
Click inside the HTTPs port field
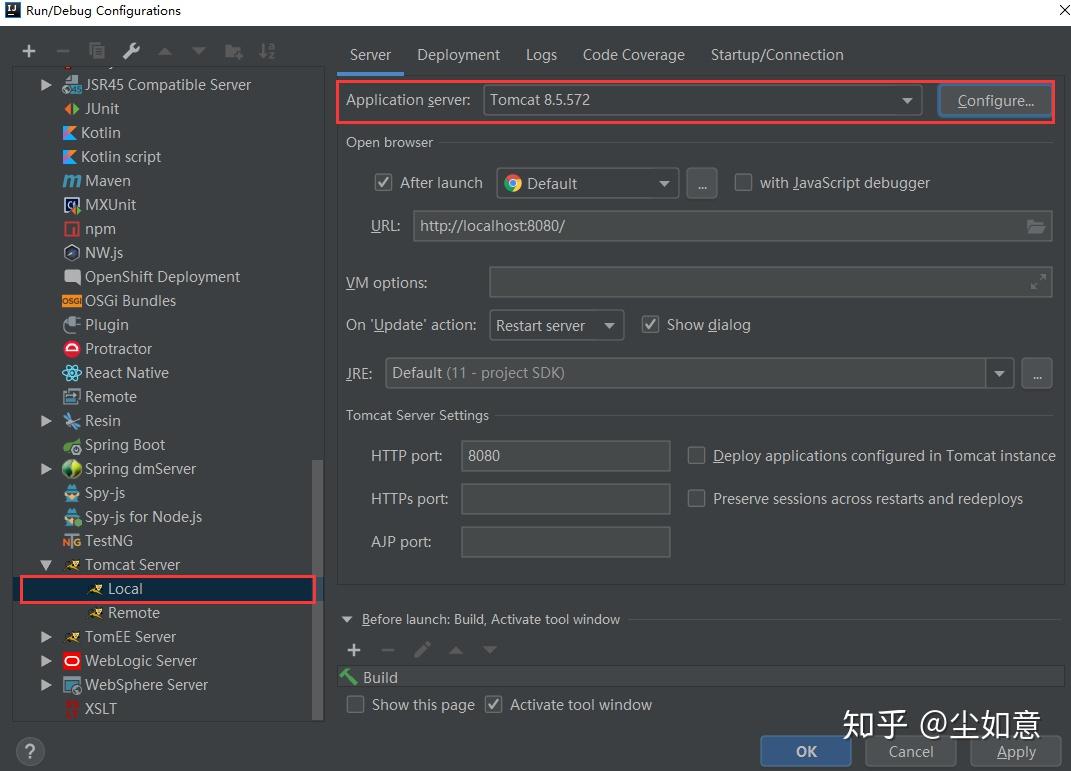point(565,498)
